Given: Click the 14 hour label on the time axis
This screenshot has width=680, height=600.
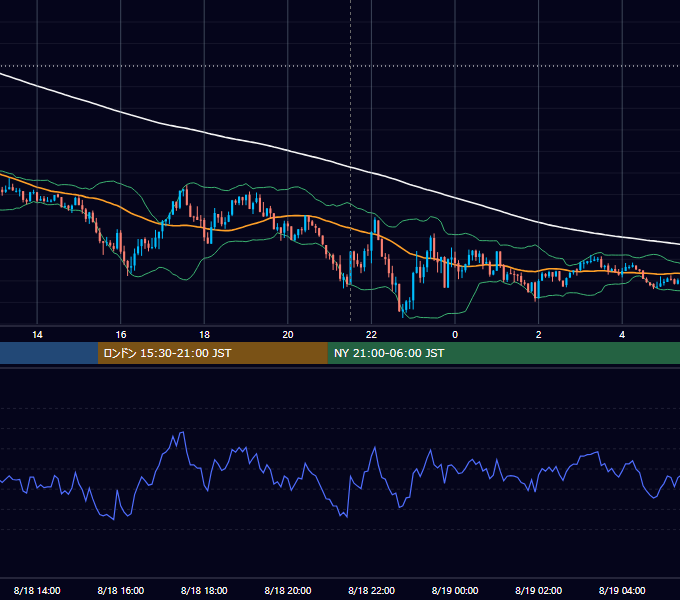Looking at the screenshot, I should coord(37,335).
